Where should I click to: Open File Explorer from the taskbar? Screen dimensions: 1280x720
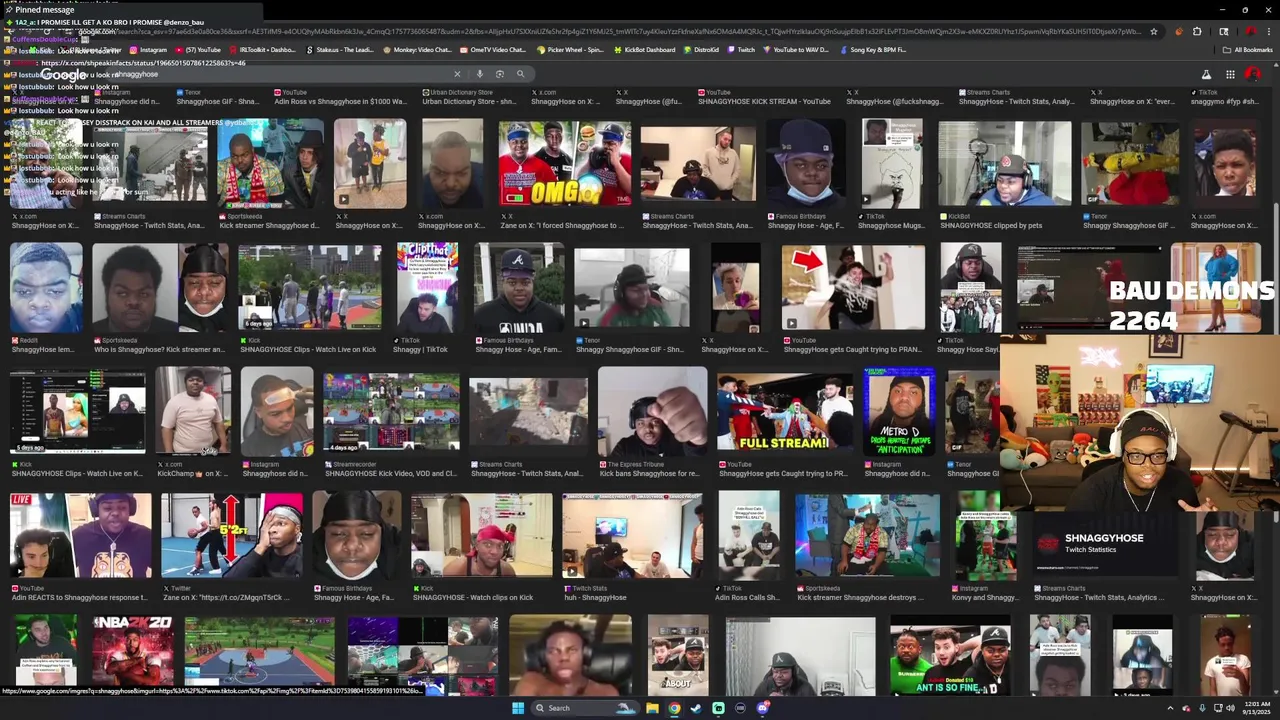pyautogui.click(x=652, y=708)
